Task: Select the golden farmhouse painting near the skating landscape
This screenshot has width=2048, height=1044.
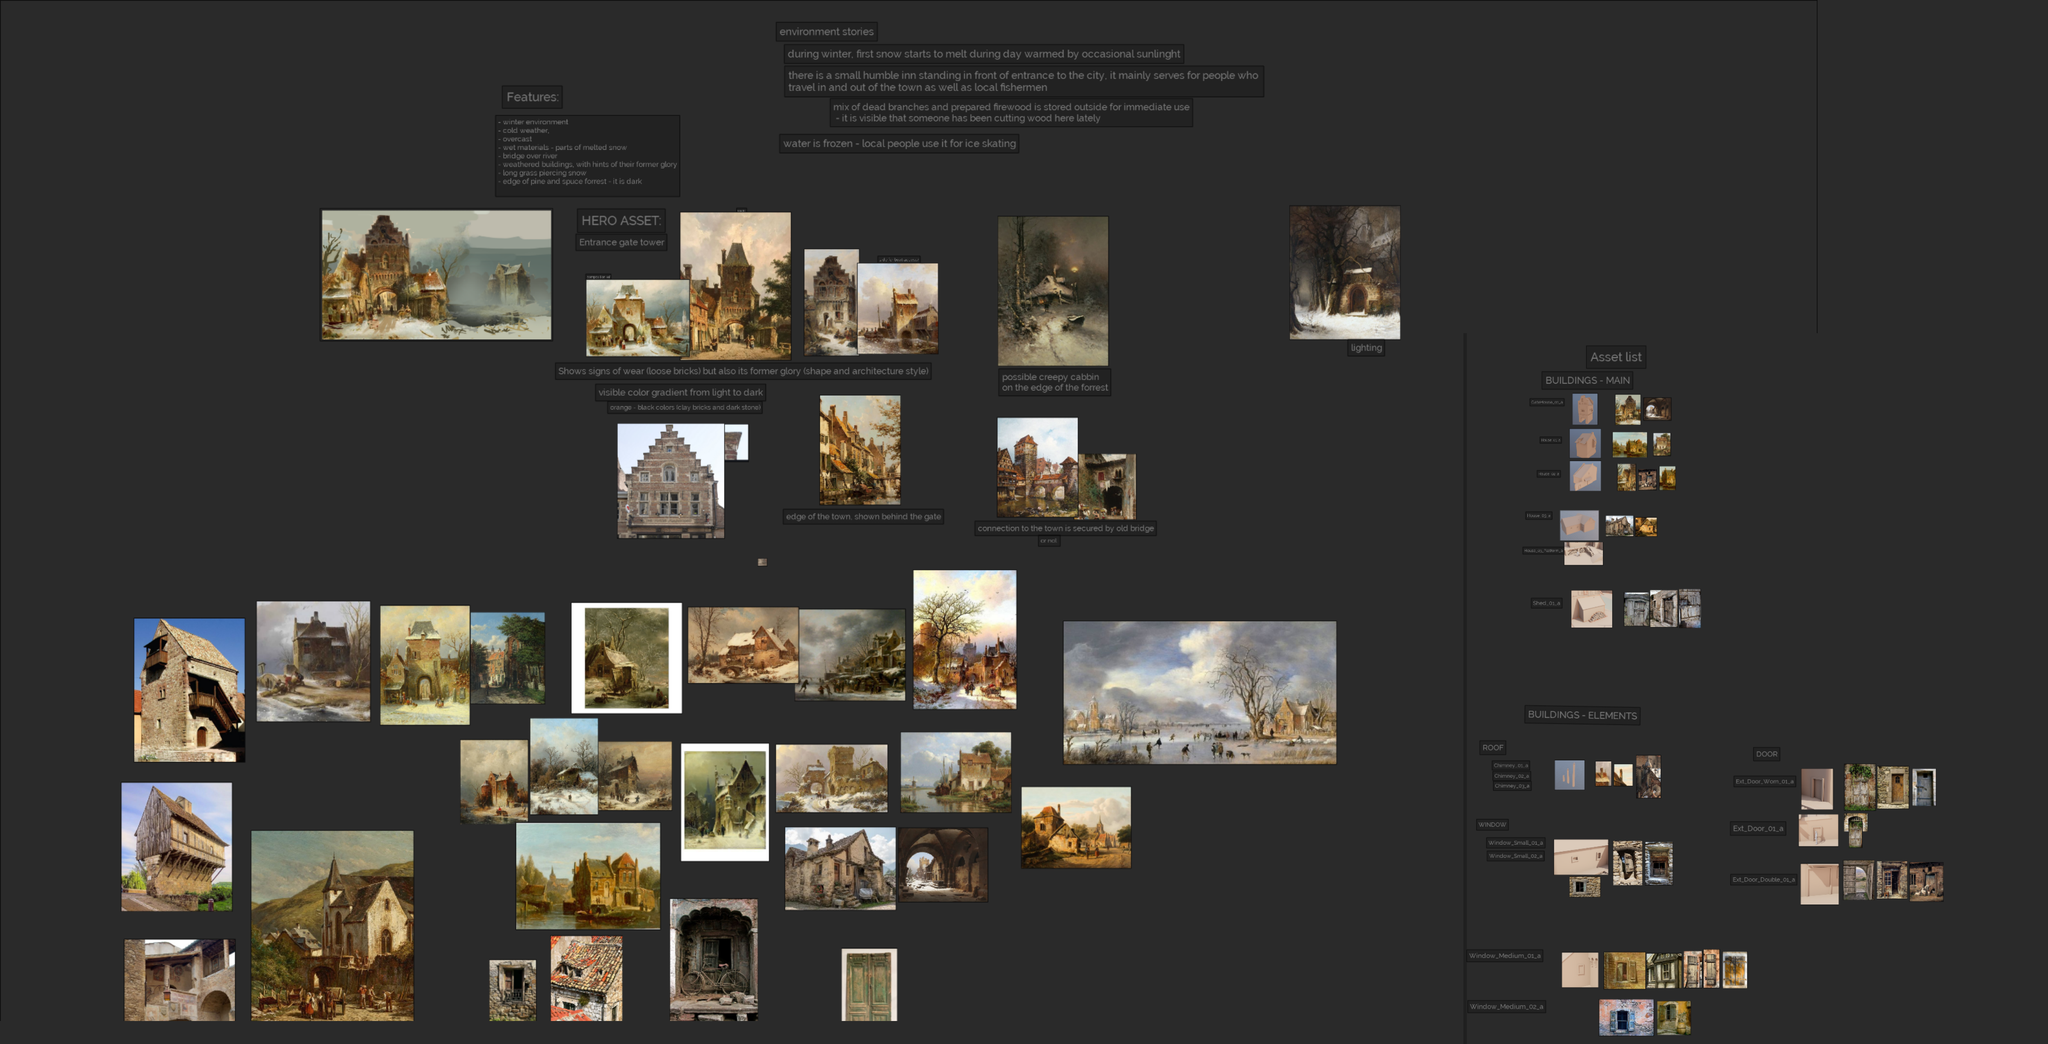Action: 1076,827
